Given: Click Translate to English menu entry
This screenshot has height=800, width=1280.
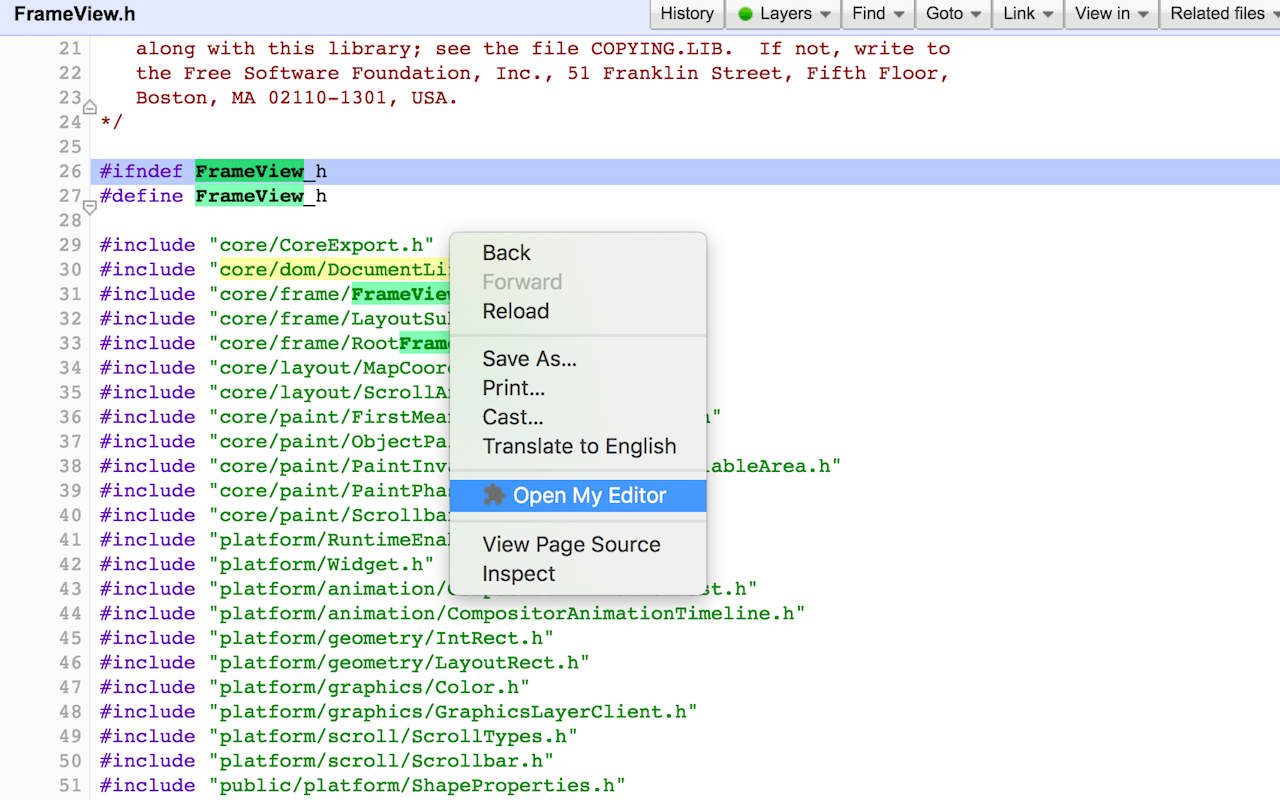Looking at the screenshot, I should pos(579,446).
